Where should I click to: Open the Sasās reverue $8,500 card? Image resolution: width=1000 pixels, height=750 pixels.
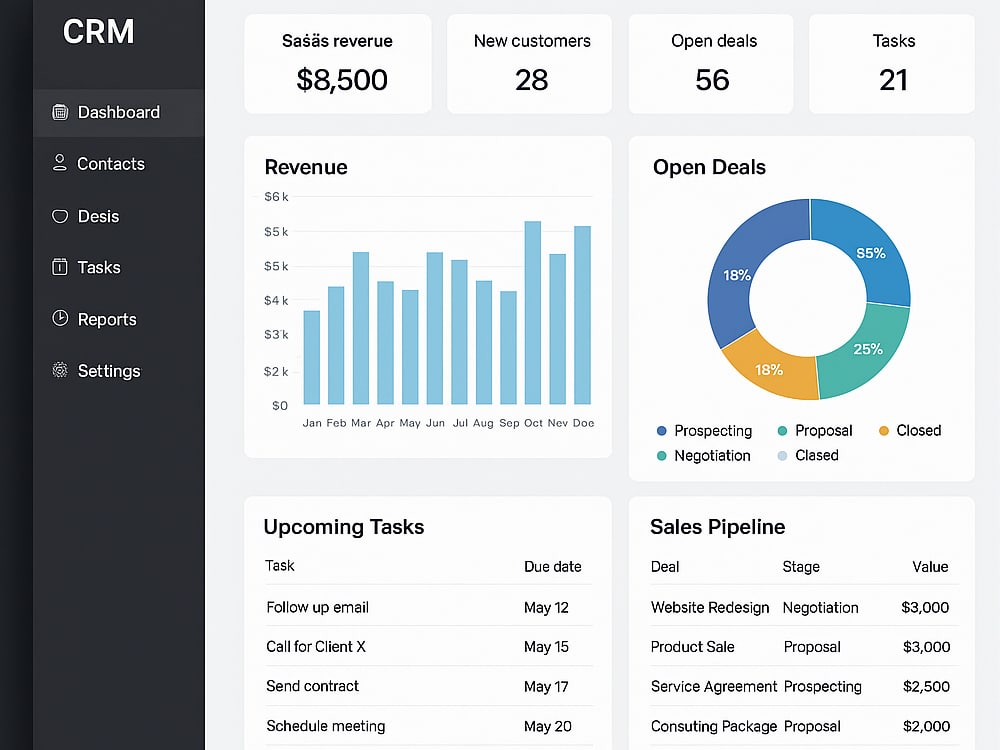[x=338, y=64]
